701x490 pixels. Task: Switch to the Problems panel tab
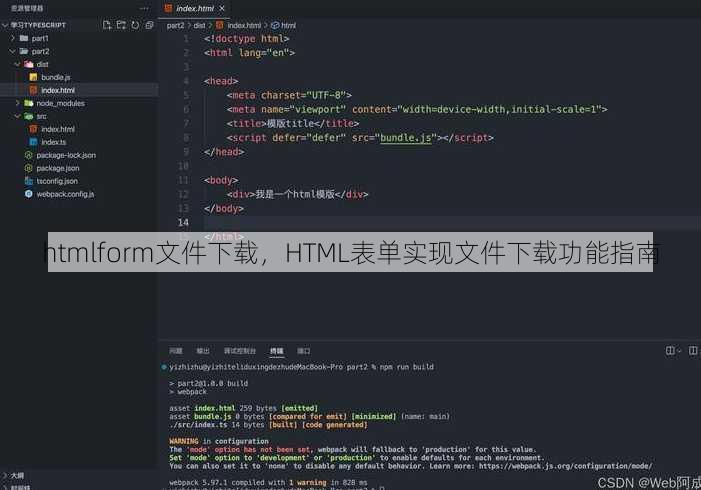point(176,351)
